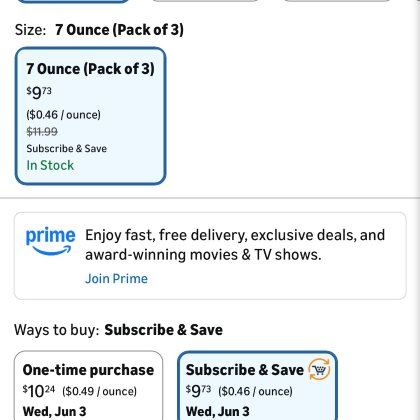Click the ($0.46 / ounce) text in size tile
The height and width of the screenshot is (420, 420).
(63, 115)
